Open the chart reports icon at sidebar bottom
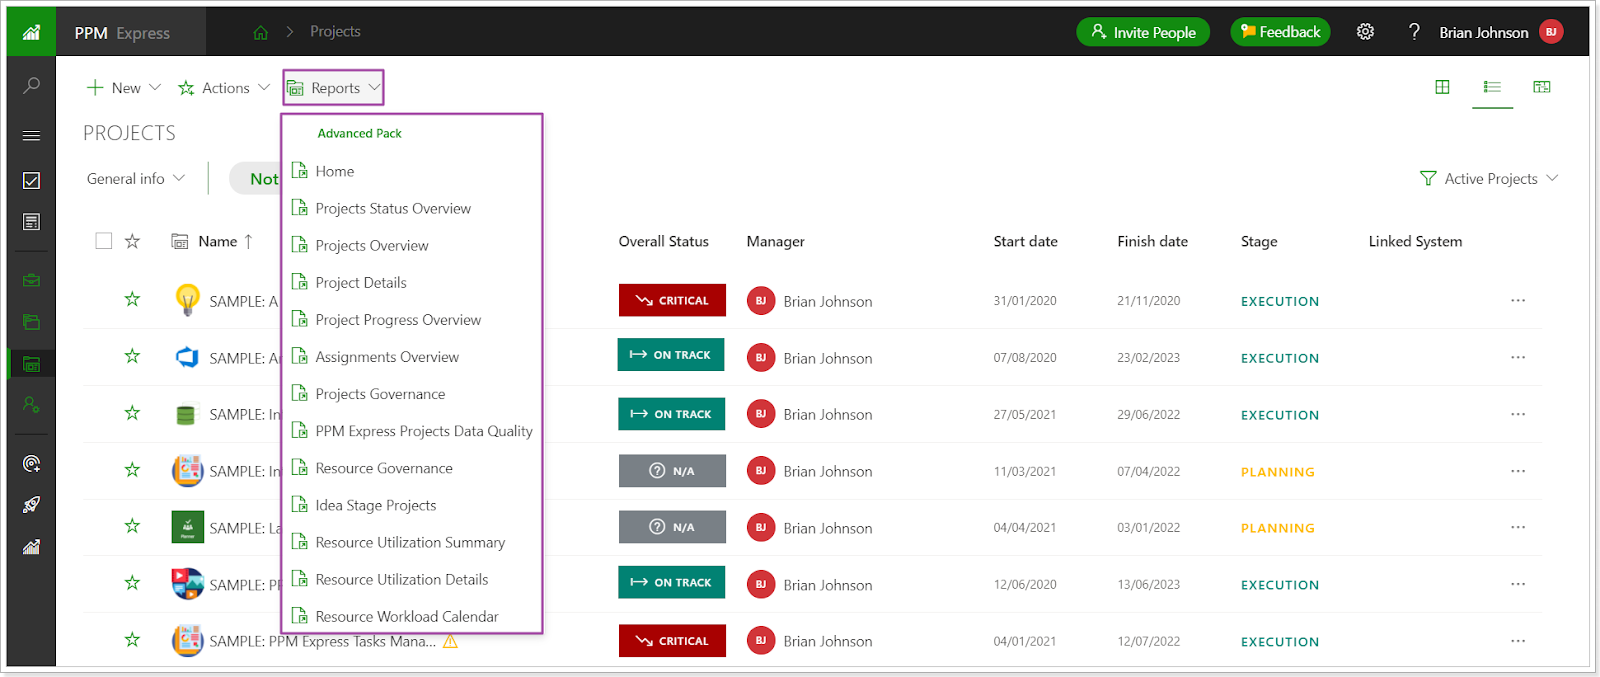The image size is (1600, 677). (31, 547)
